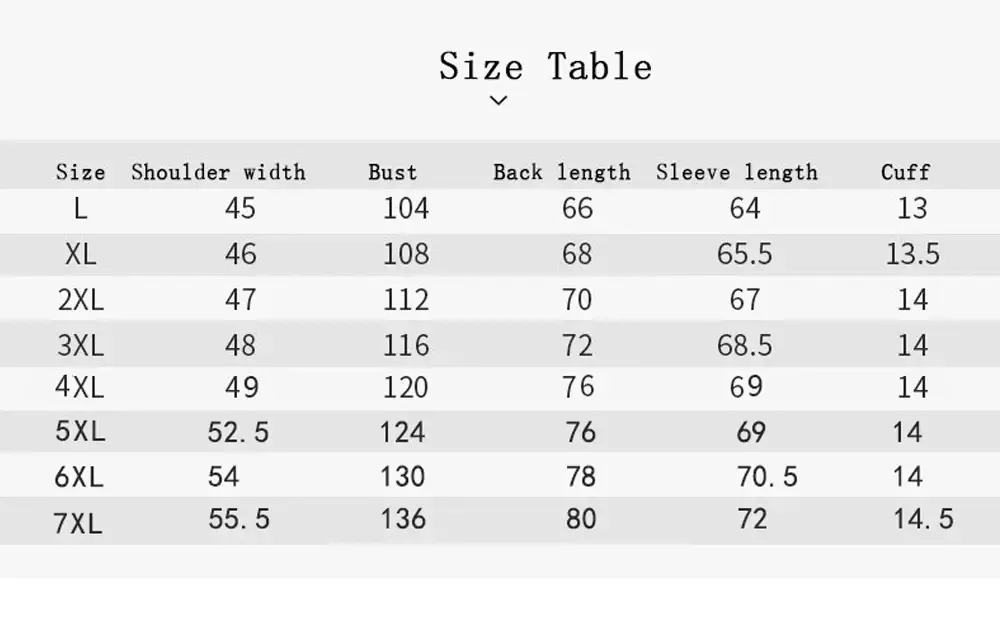
Task: Choose the 2XL size row label
Action: [x=80, y=299]
